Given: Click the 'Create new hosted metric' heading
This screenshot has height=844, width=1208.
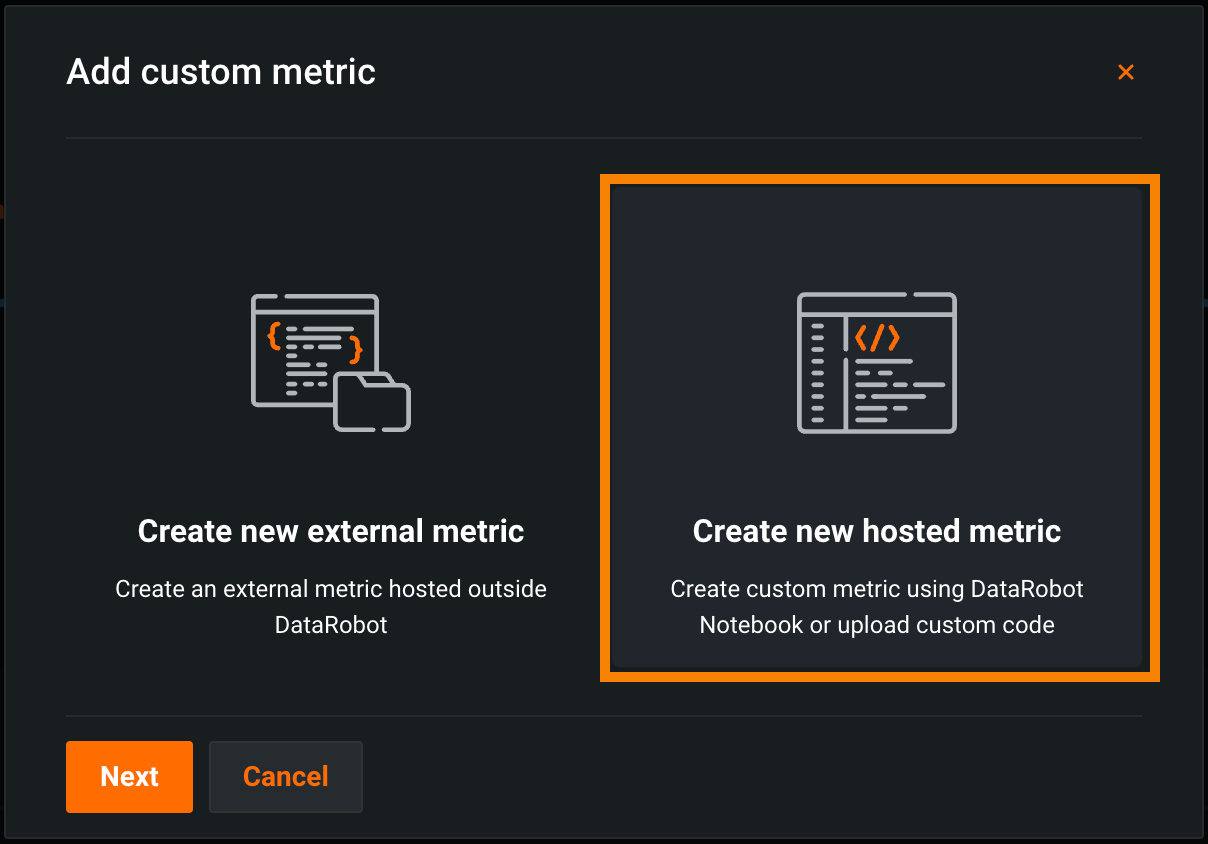Looking at the screenshot, I should 876,531.
